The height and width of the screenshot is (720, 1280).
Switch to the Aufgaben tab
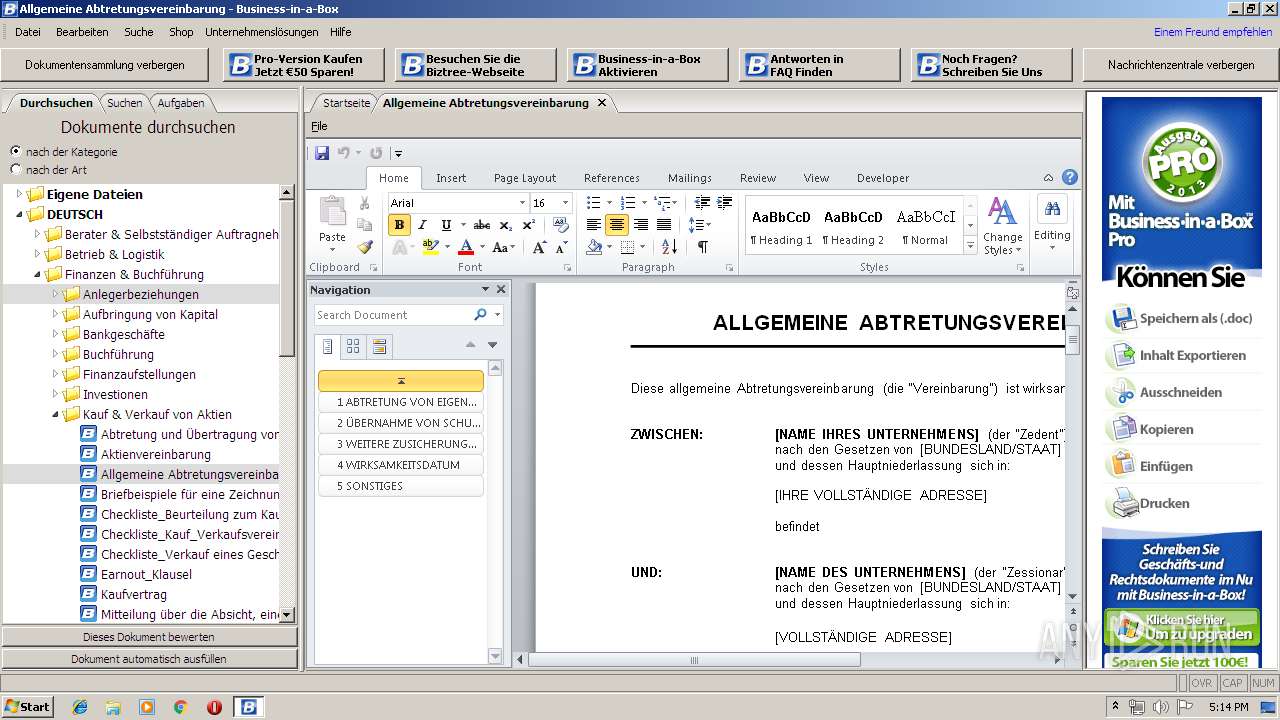[181, 103]
